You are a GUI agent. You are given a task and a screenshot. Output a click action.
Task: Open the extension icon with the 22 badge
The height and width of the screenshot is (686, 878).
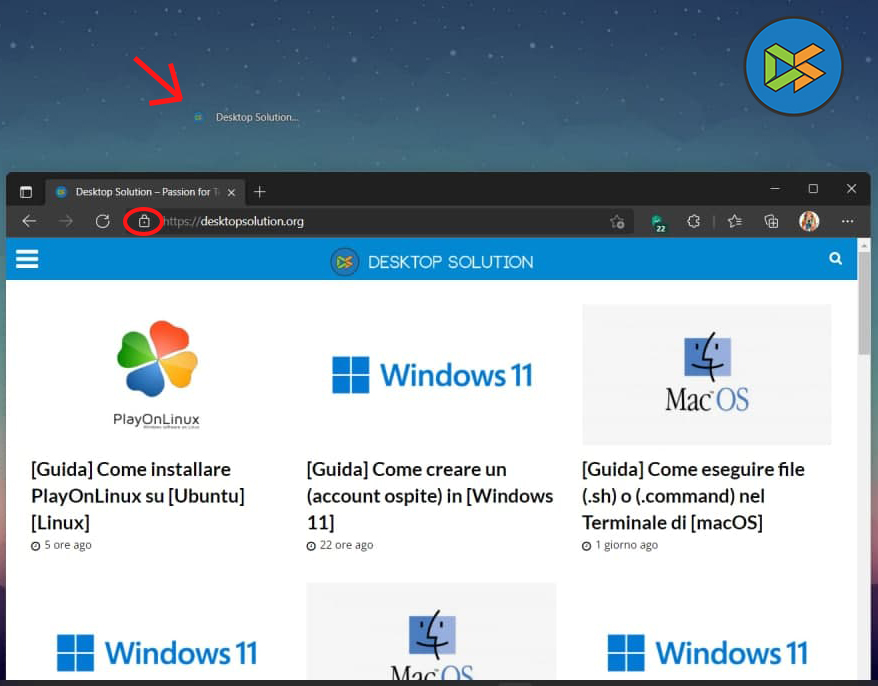point(658,222)
